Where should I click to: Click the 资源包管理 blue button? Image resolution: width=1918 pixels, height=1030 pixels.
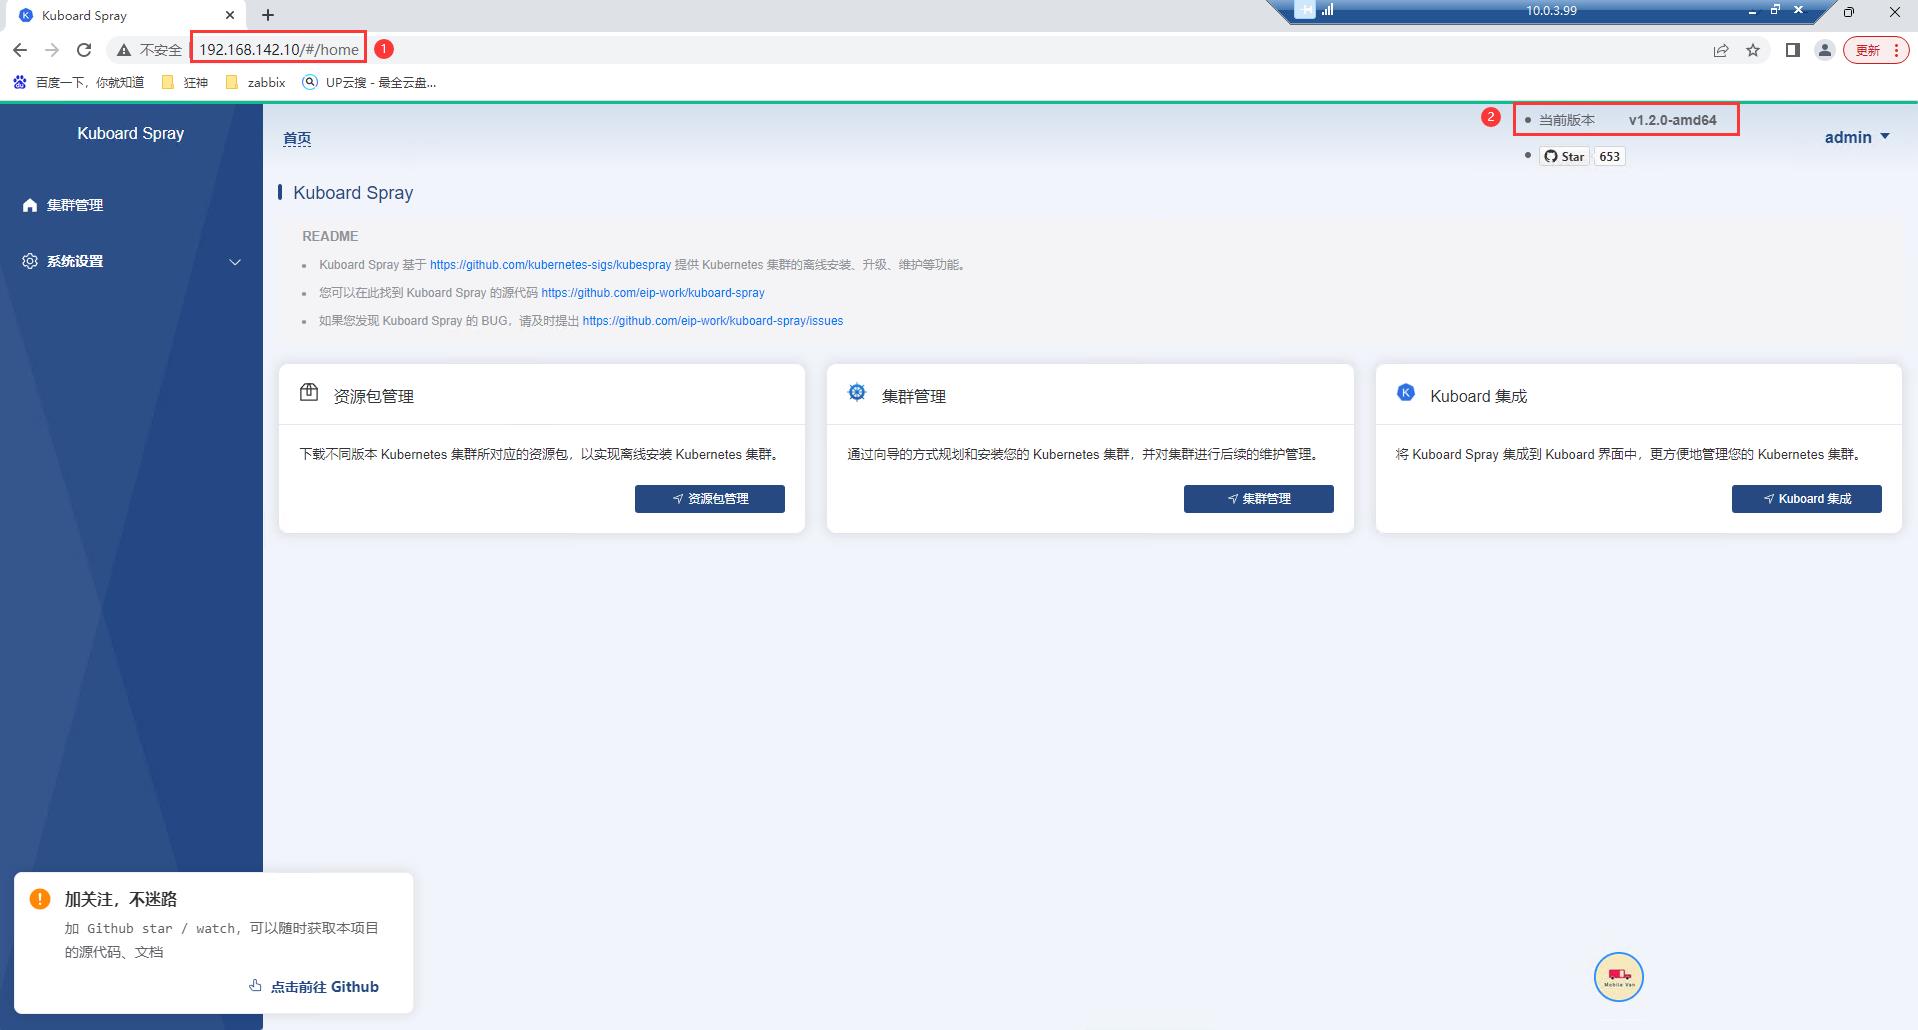coord(710,499)
